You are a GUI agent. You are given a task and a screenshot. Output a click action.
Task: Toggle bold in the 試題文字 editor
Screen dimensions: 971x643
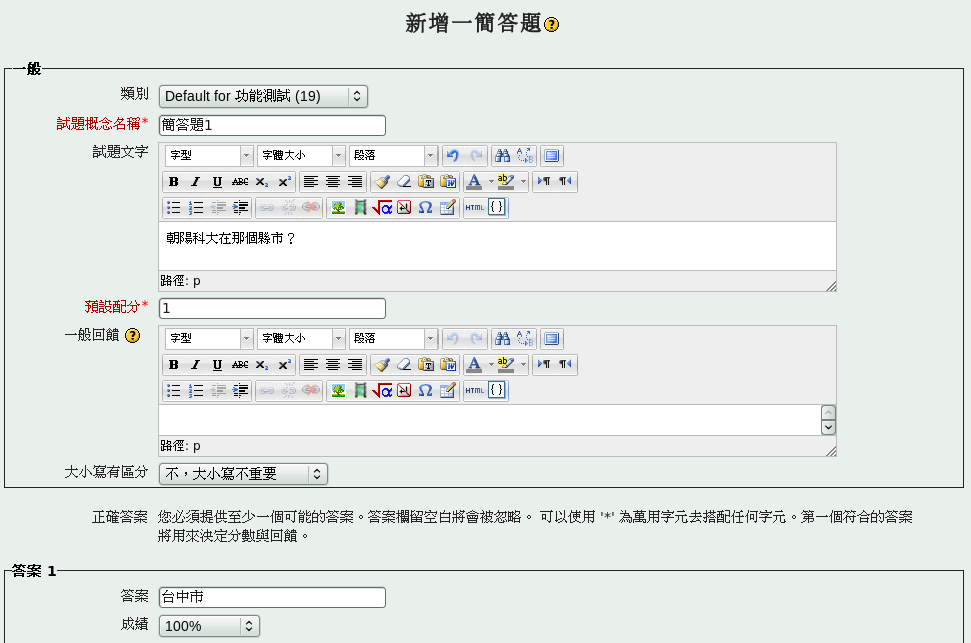click(174, 182)
